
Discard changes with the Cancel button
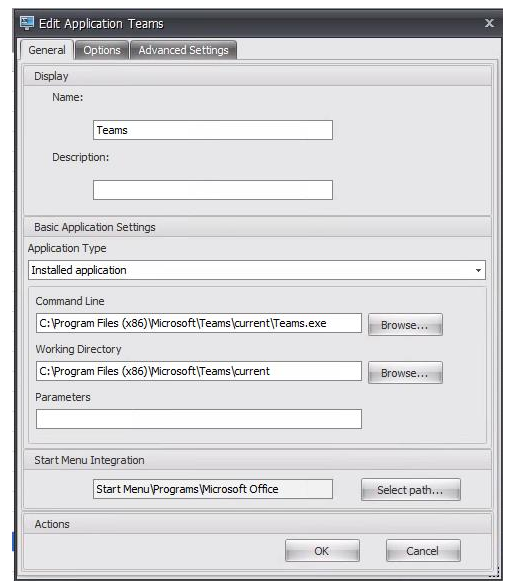click(x=423, y=550)
